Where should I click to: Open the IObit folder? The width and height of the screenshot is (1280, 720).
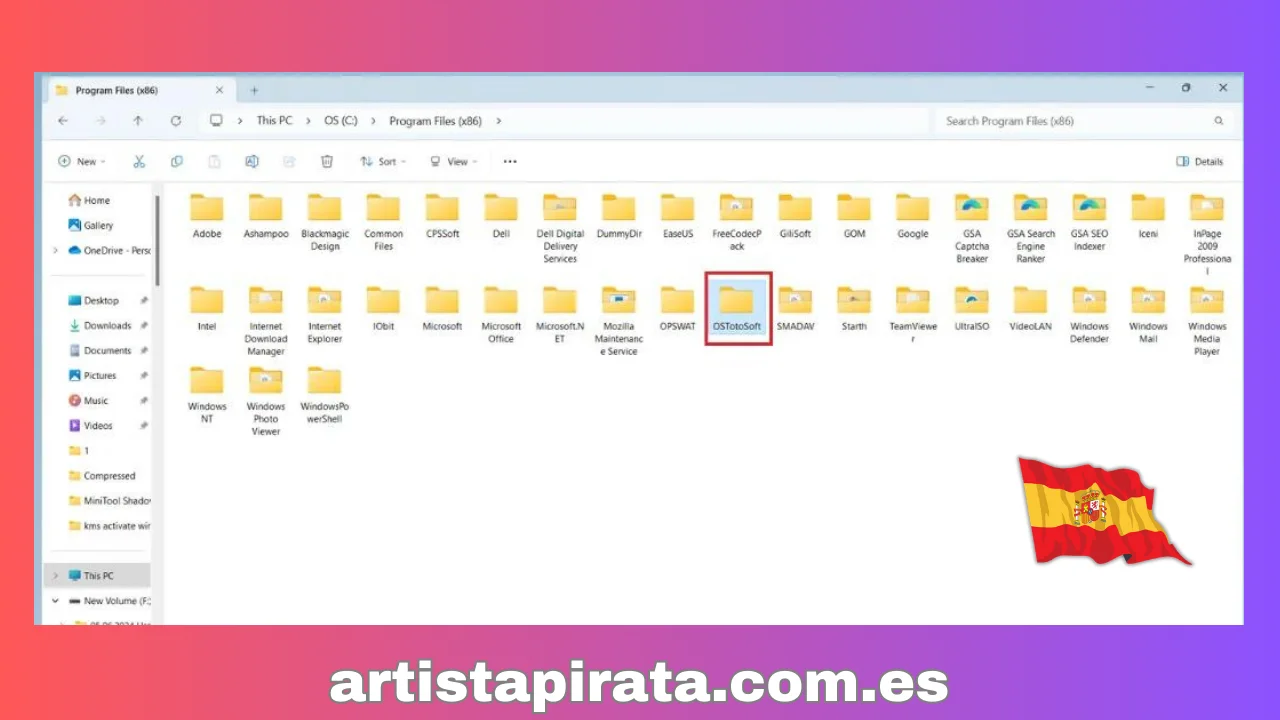click(383, 308)
